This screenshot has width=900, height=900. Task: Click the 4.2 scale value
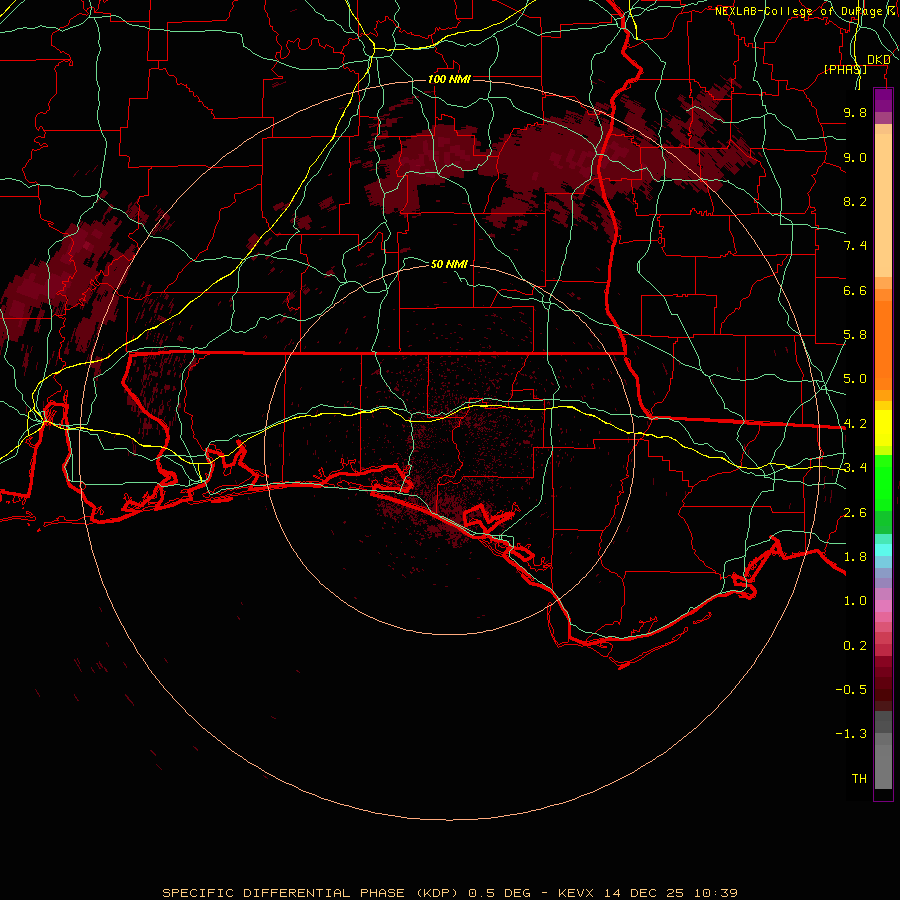click(855, 424)
